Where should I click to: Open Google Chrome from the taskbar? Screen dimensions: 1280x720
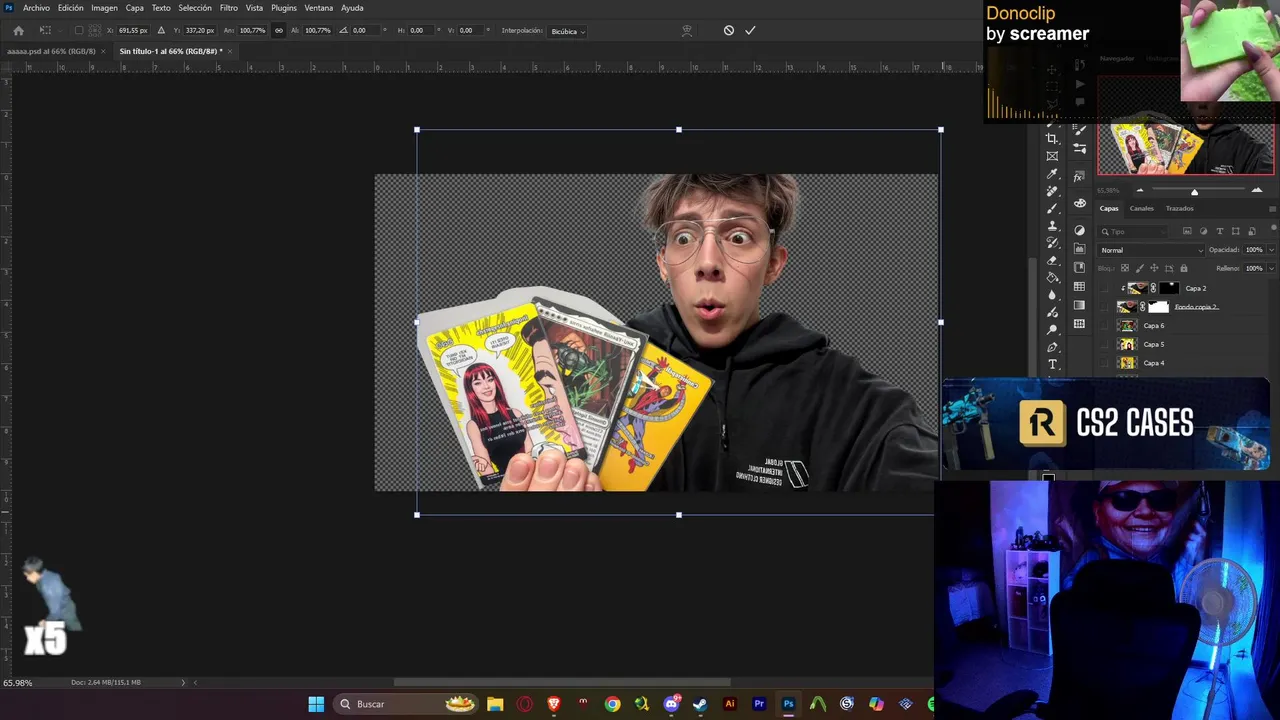613,704
